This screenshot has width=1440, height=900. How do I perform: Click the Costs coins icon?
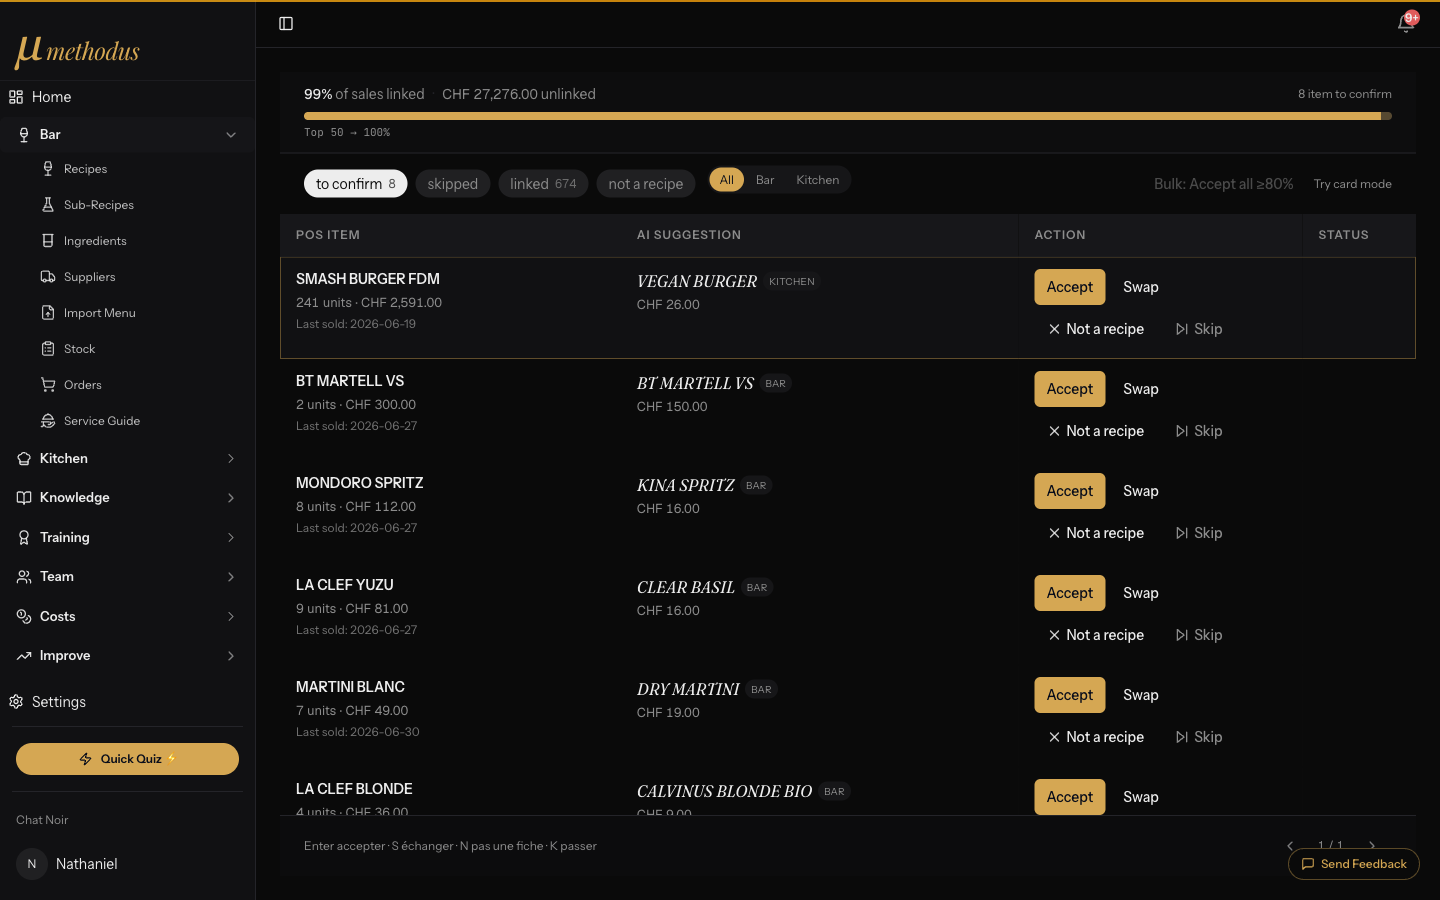(24, 616)
